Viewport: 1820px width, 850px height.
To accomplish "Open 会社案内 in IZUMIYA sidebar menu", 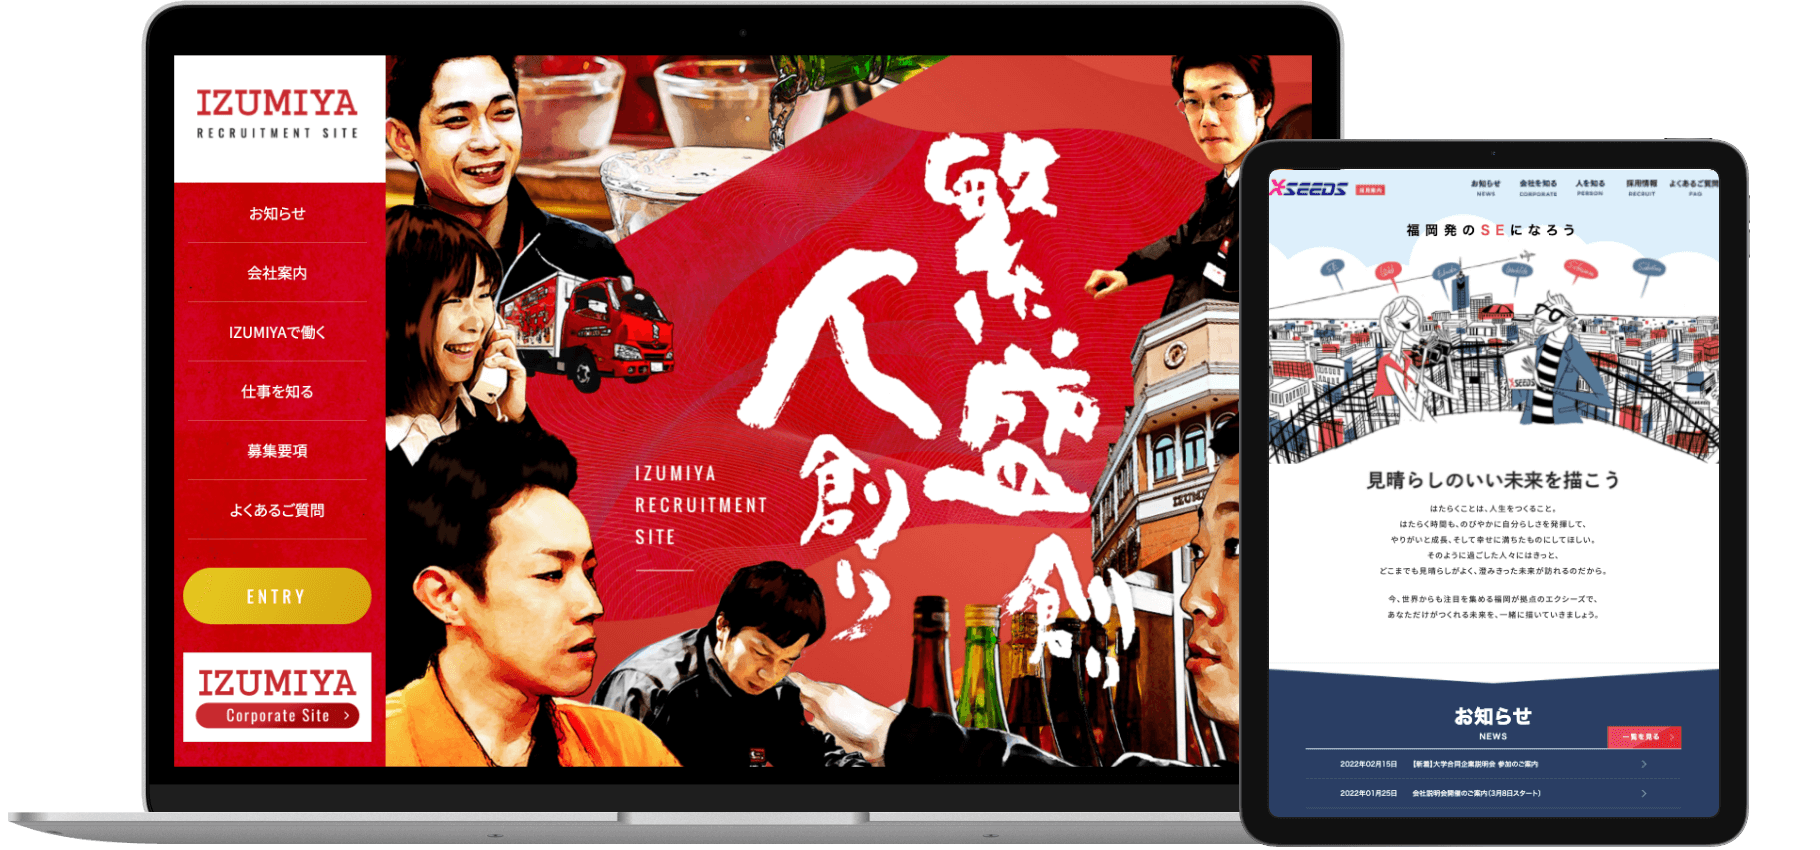I will coord(277,273).
